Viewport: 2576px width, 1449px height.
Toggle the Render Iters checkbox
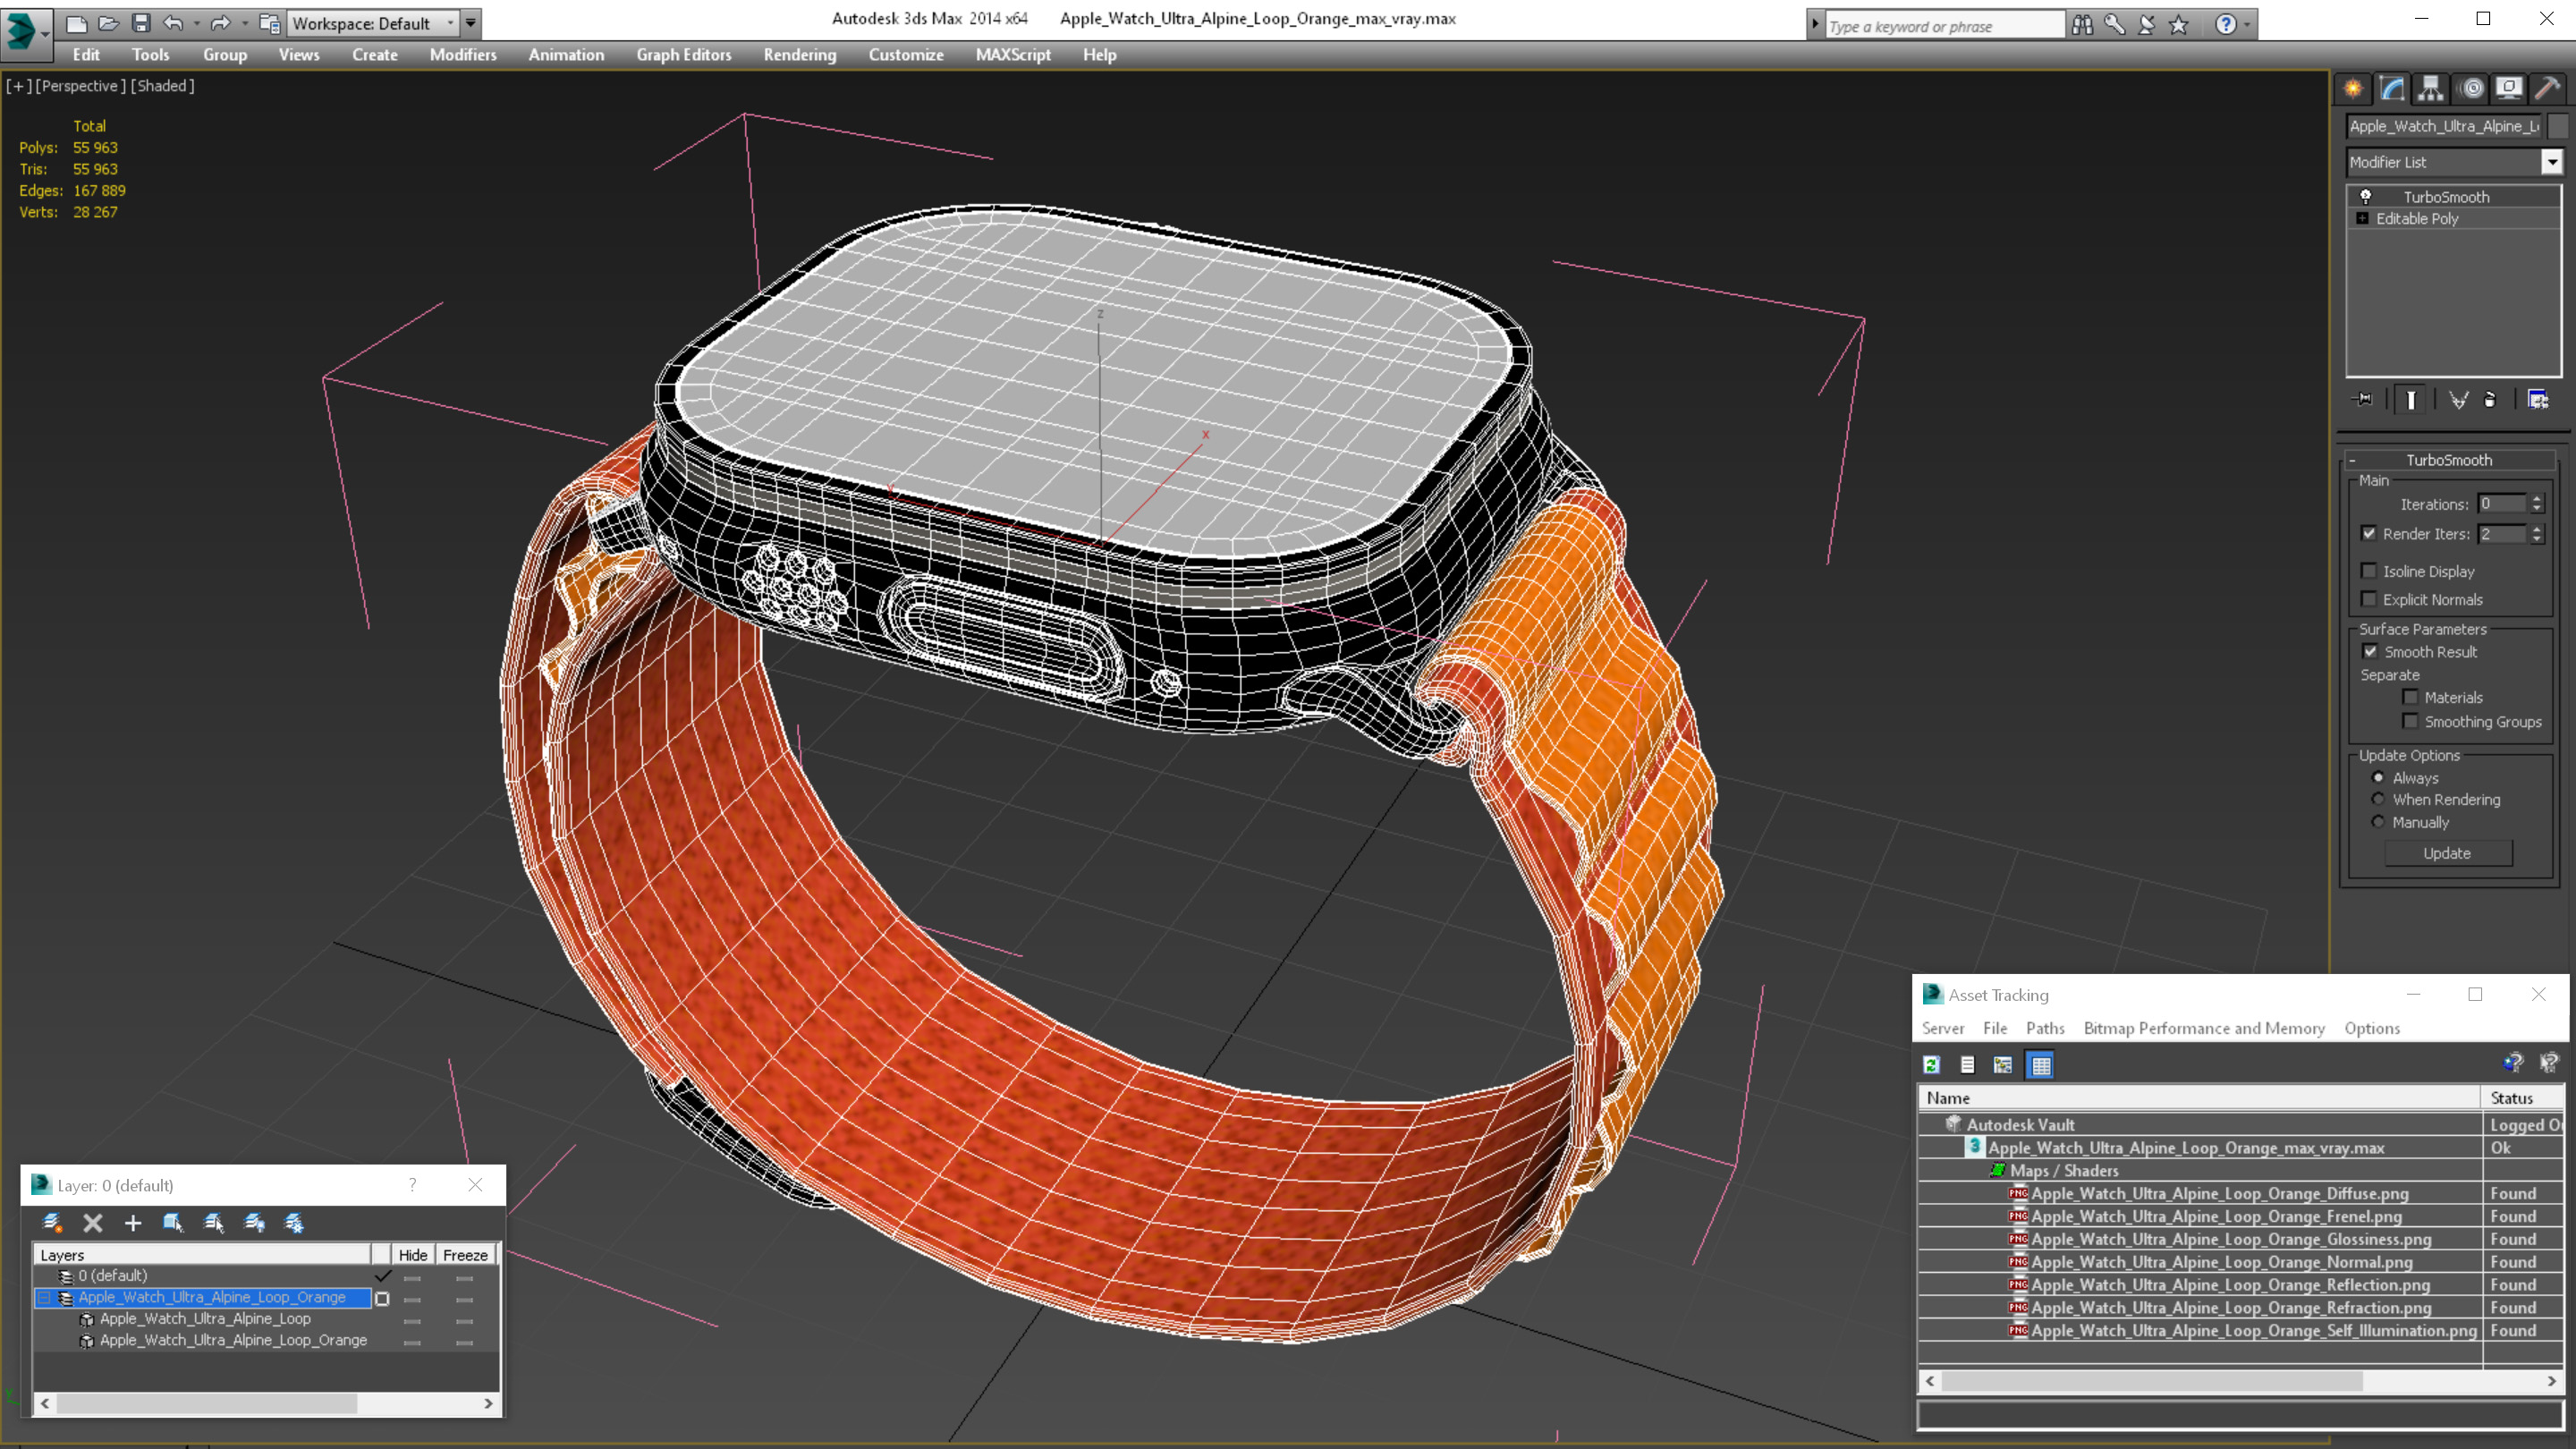[x=2369, y=533]
